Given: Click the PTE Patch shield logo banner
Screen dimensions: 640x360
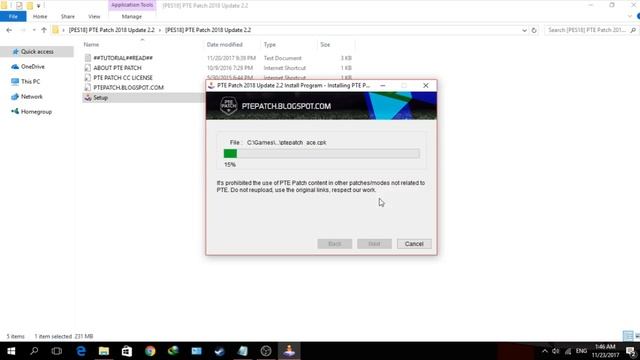Looking at the screenshot, I should 229,106.
